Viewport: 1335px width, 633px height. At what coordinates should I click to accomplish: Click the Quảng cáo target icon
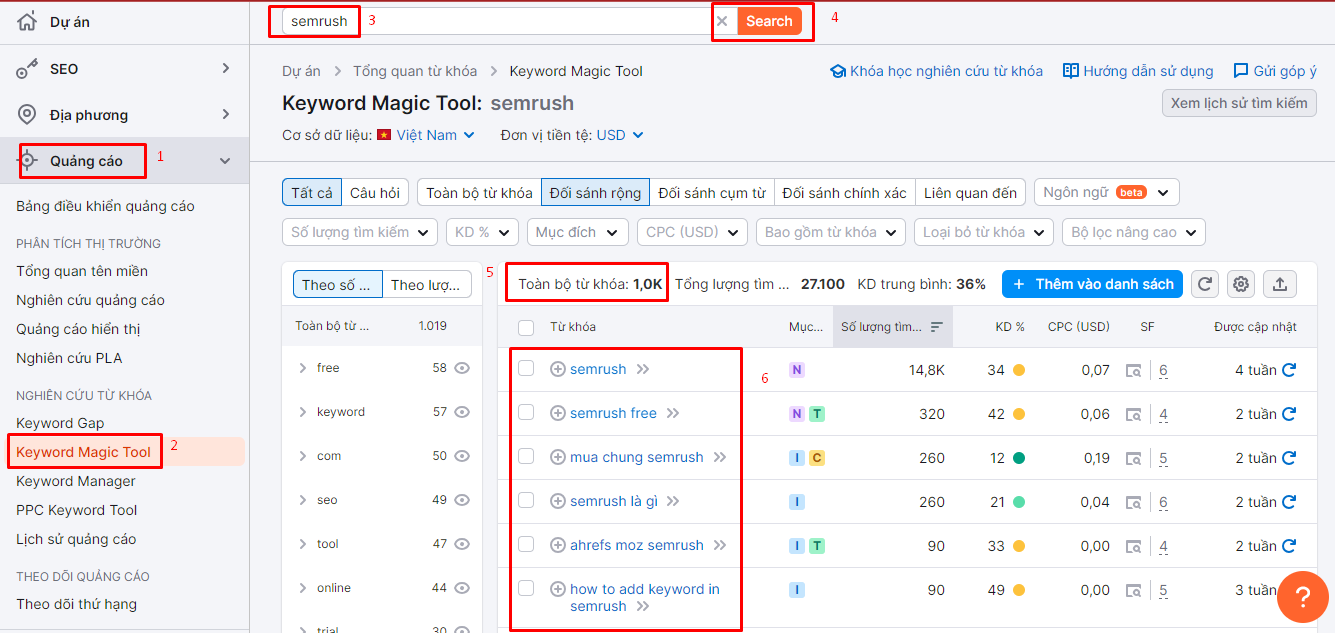pyautogui.click(x=28, y=161)
